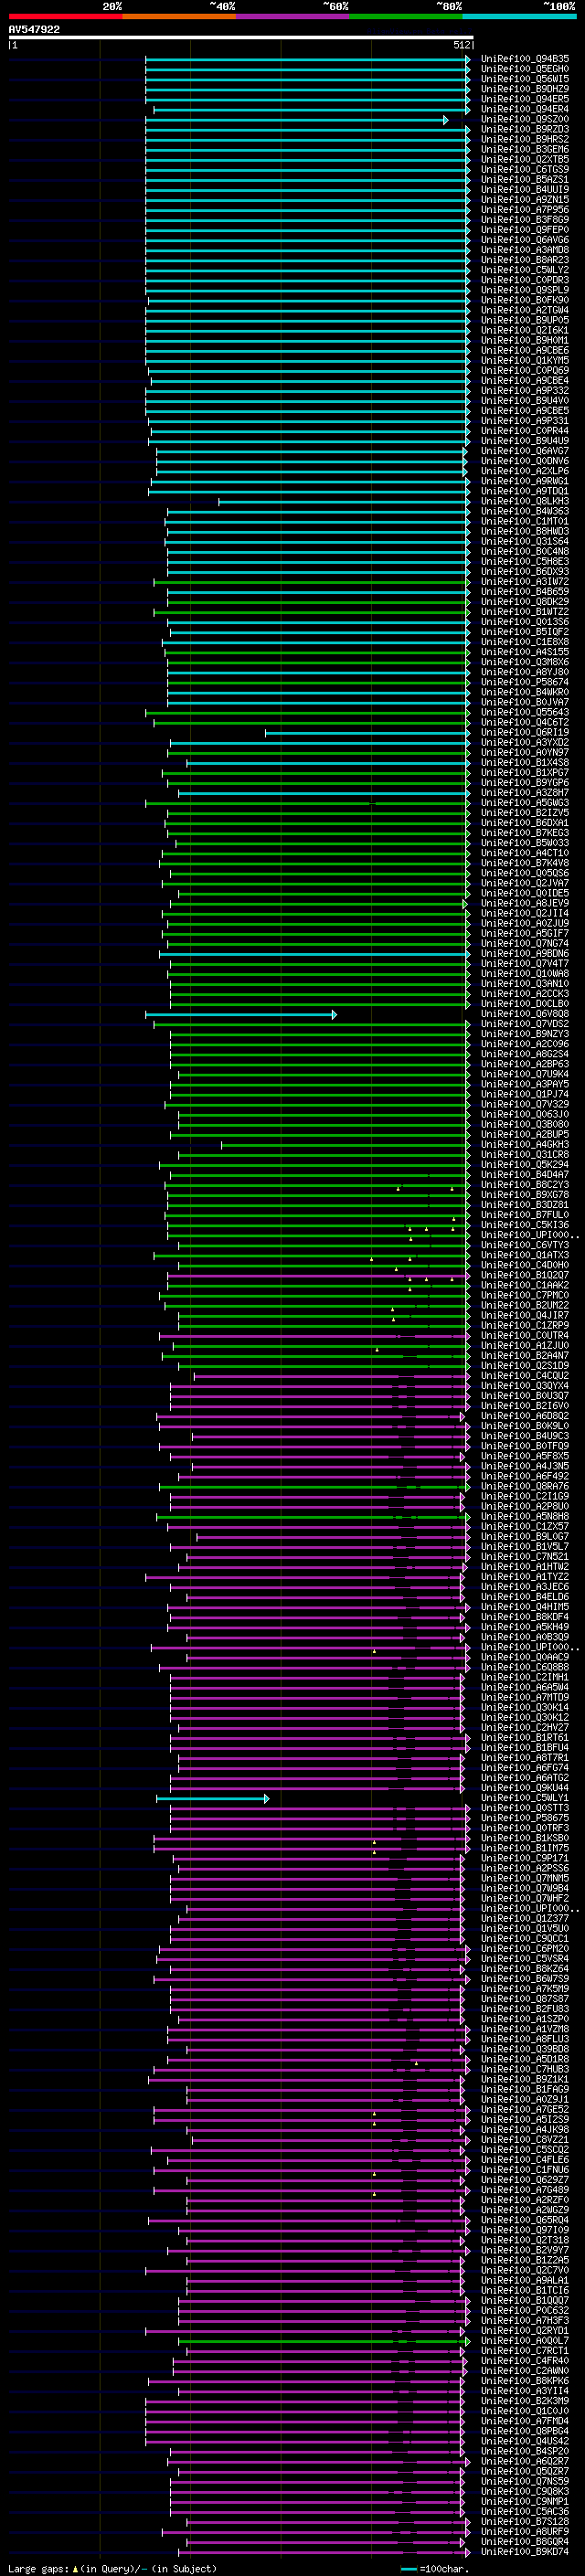
Task: Open hit UniRef100_B2K3M9
Action: [x=525, y=2400]
